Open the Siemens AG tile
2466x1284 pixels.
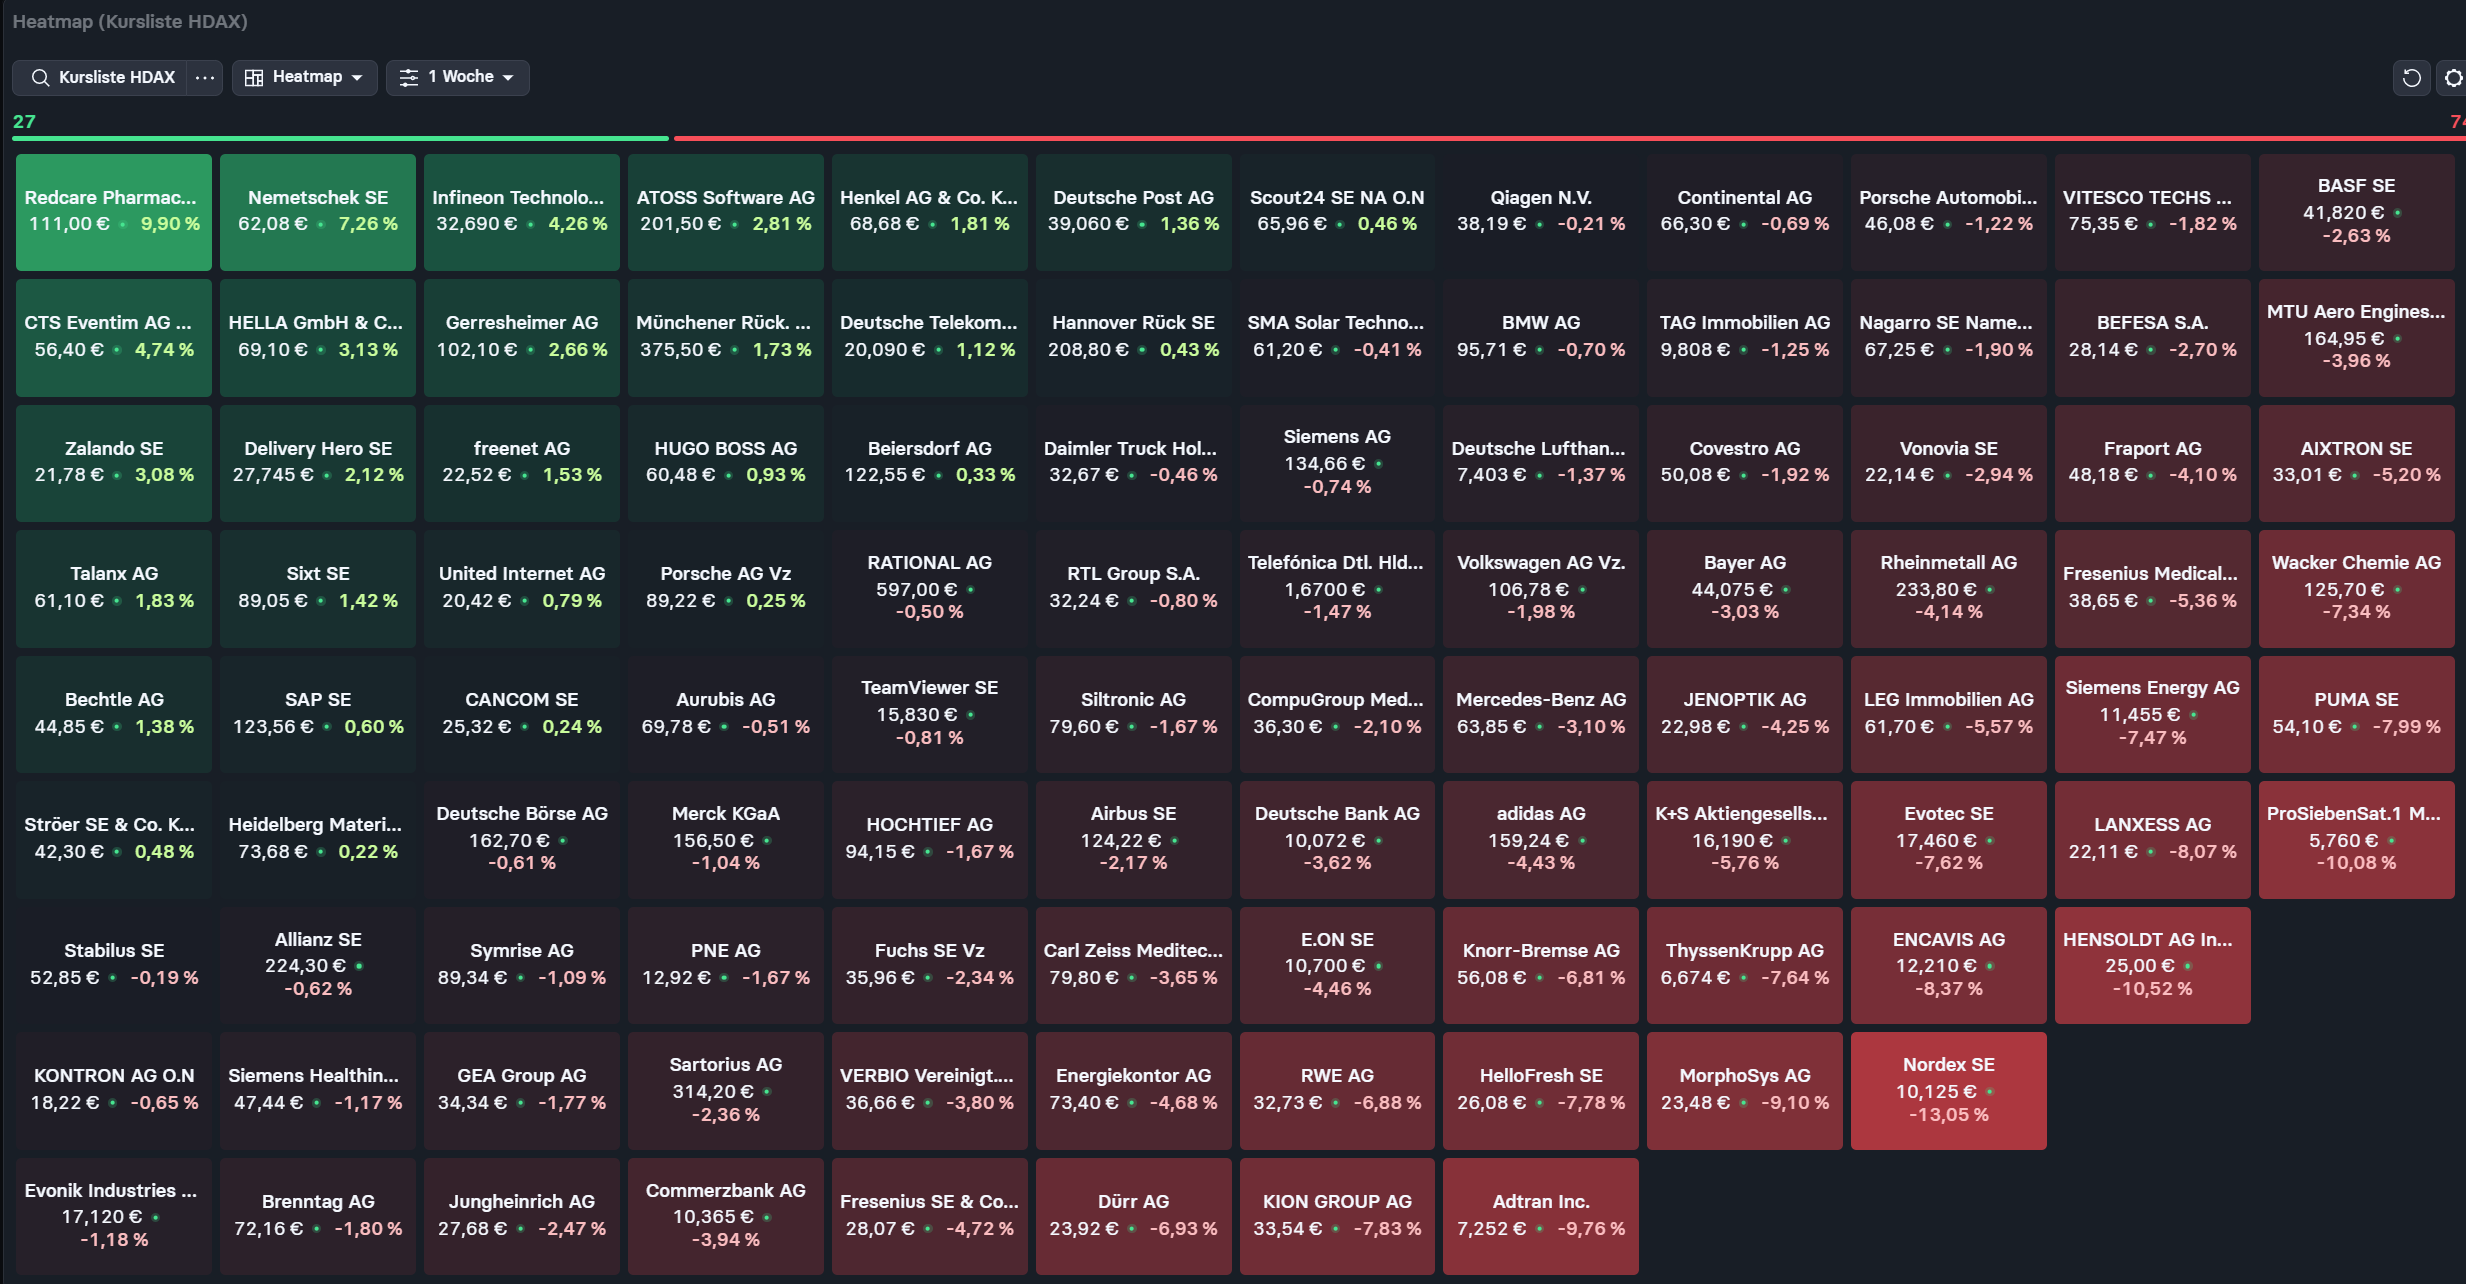[1337, 463]
